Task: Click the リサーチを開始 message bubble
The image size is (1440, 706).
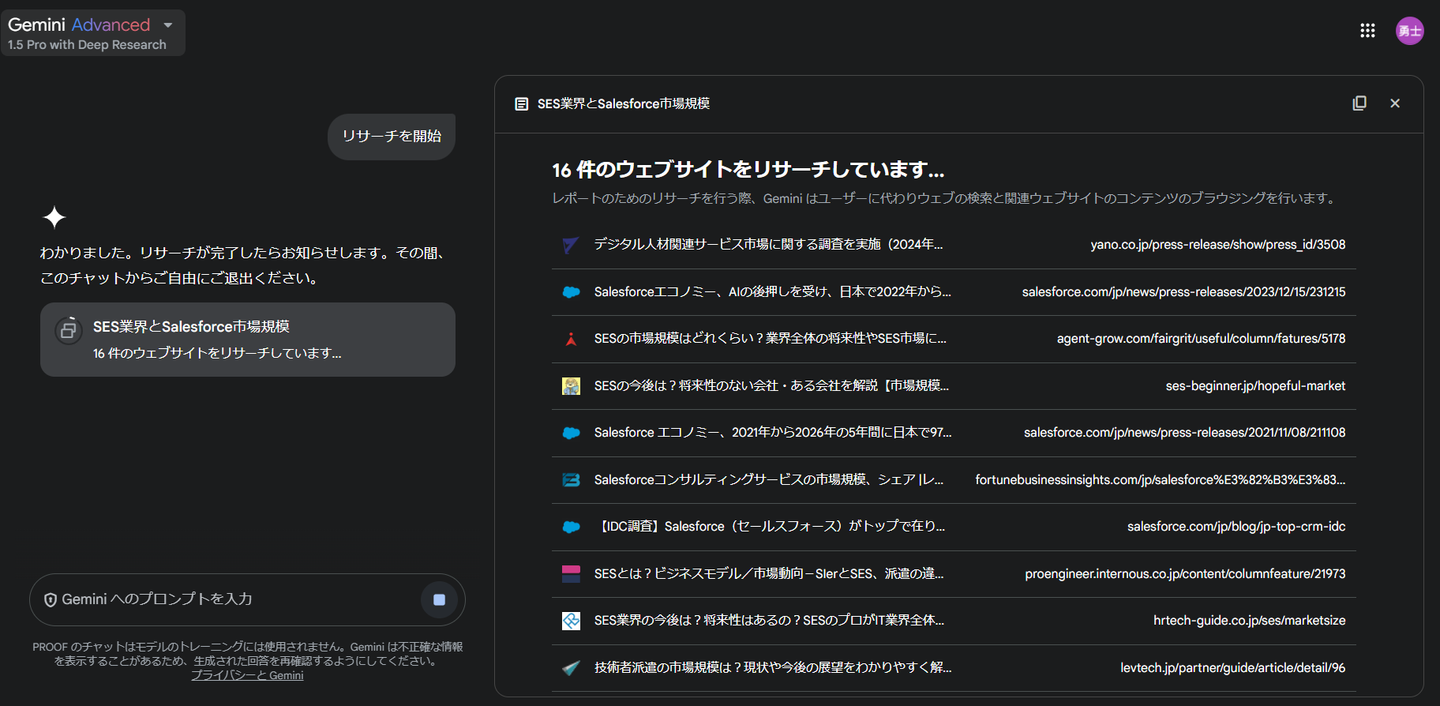Action: click(x=391, y=136)
